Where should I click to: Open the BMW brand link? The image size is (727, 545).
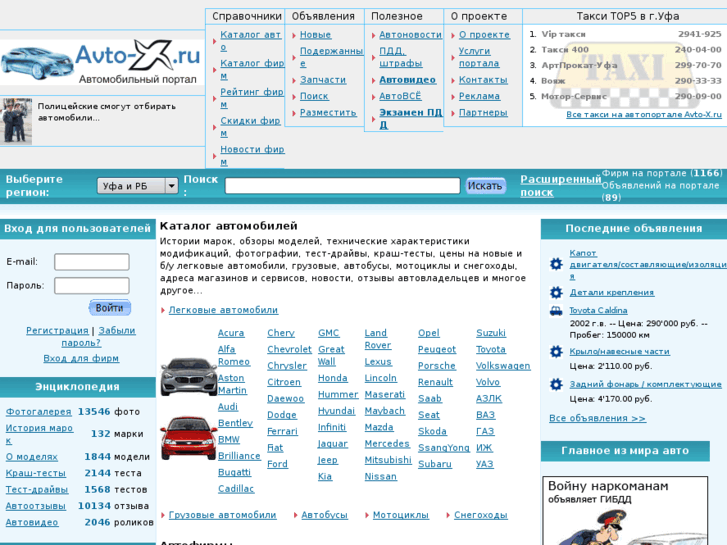[229, 439]
